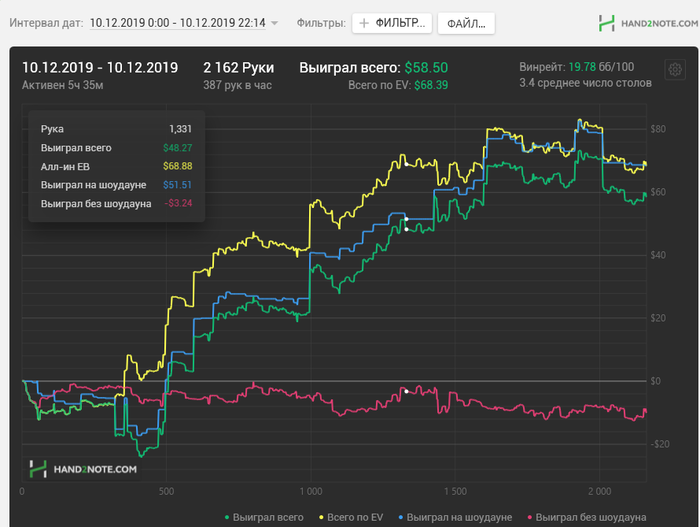Click the ФАЙЛ... button
This screenshot has height=527, width=700.
466,23
